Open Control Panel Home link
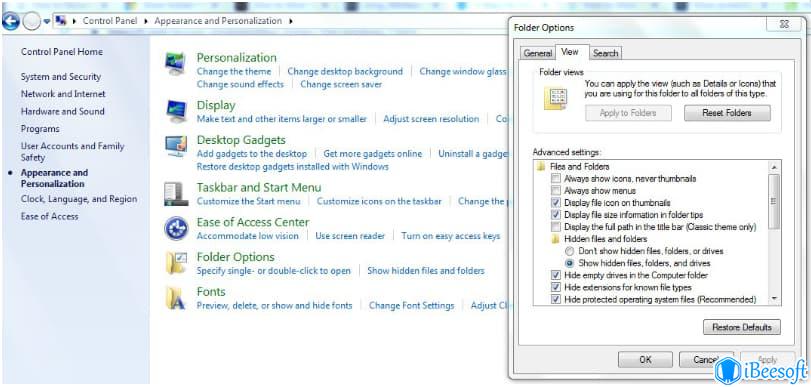 point(62,52)
